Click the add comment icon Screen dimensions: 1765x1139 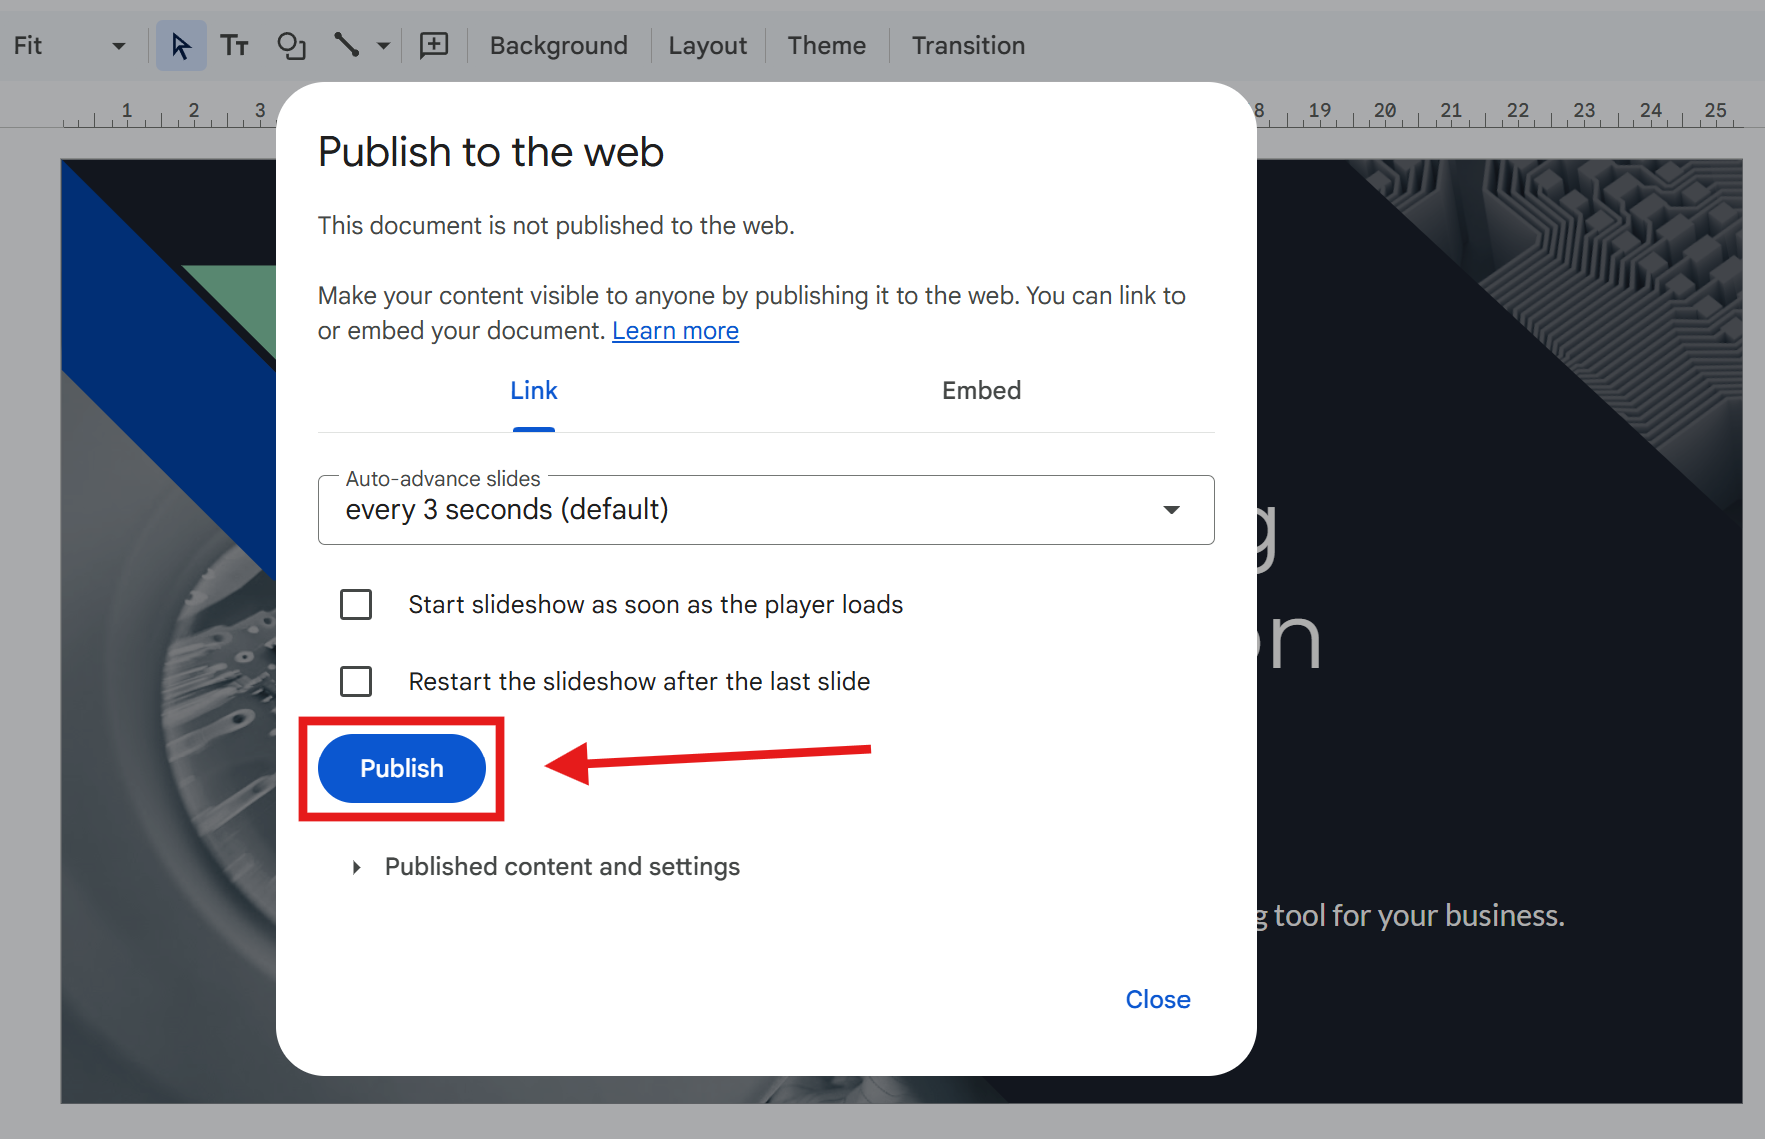click(x=434, y=46)
